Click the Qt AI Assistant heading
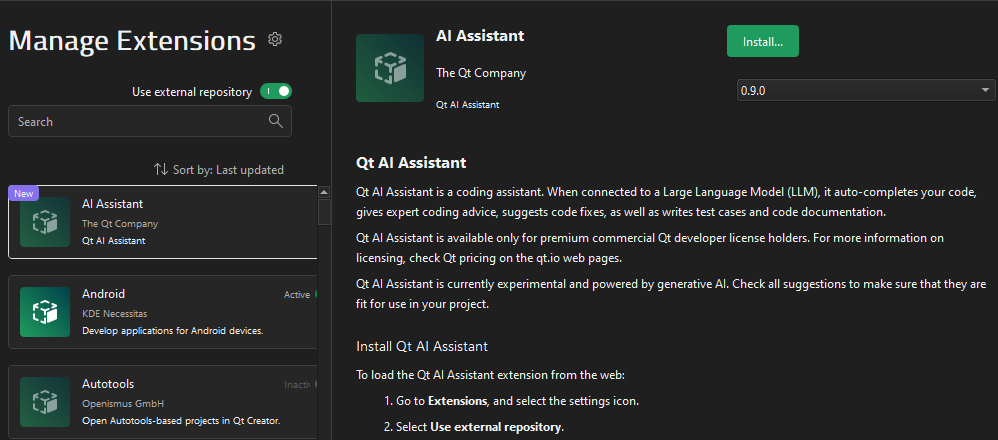 pyautogui.click(x=411, y=163)
